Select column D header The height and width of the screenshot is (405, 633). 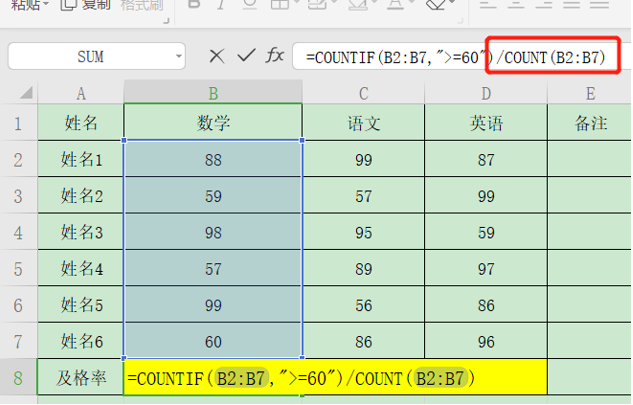pos(486,93)
